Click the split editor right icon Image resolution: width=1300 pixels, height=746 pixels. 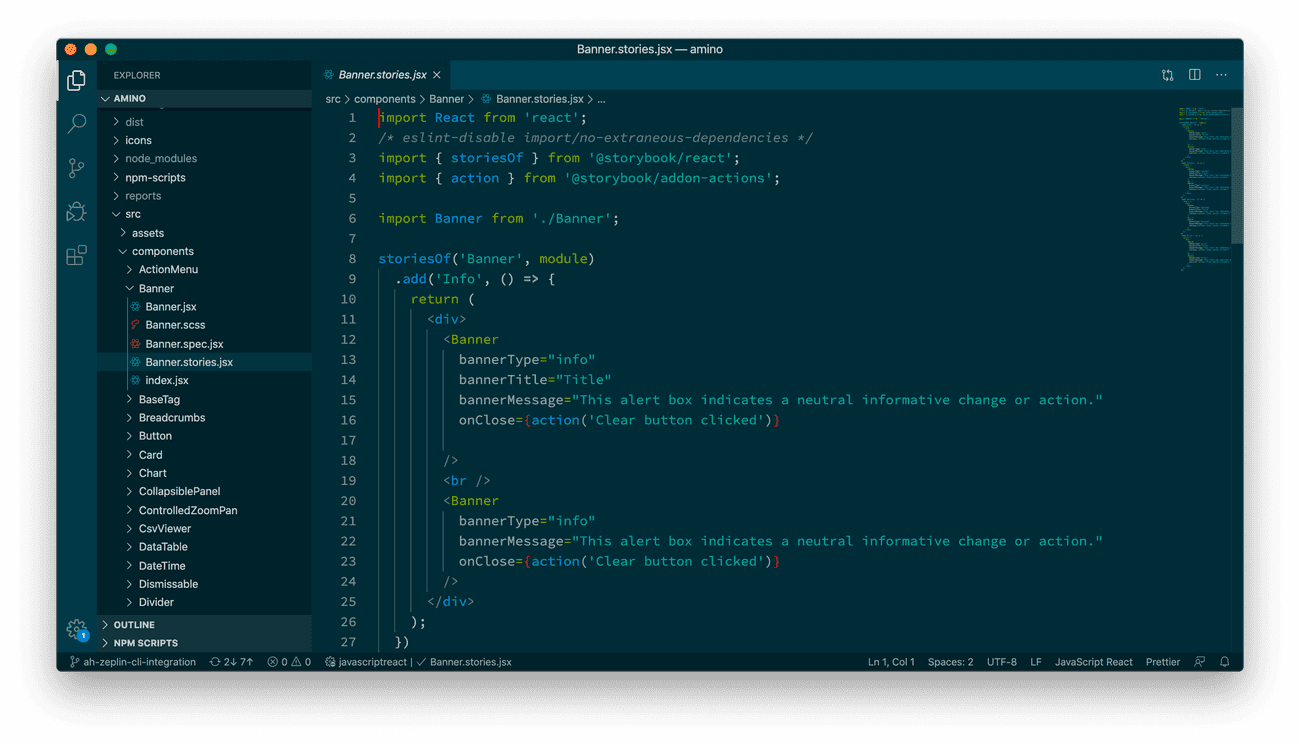click(x=1194, y=75)
